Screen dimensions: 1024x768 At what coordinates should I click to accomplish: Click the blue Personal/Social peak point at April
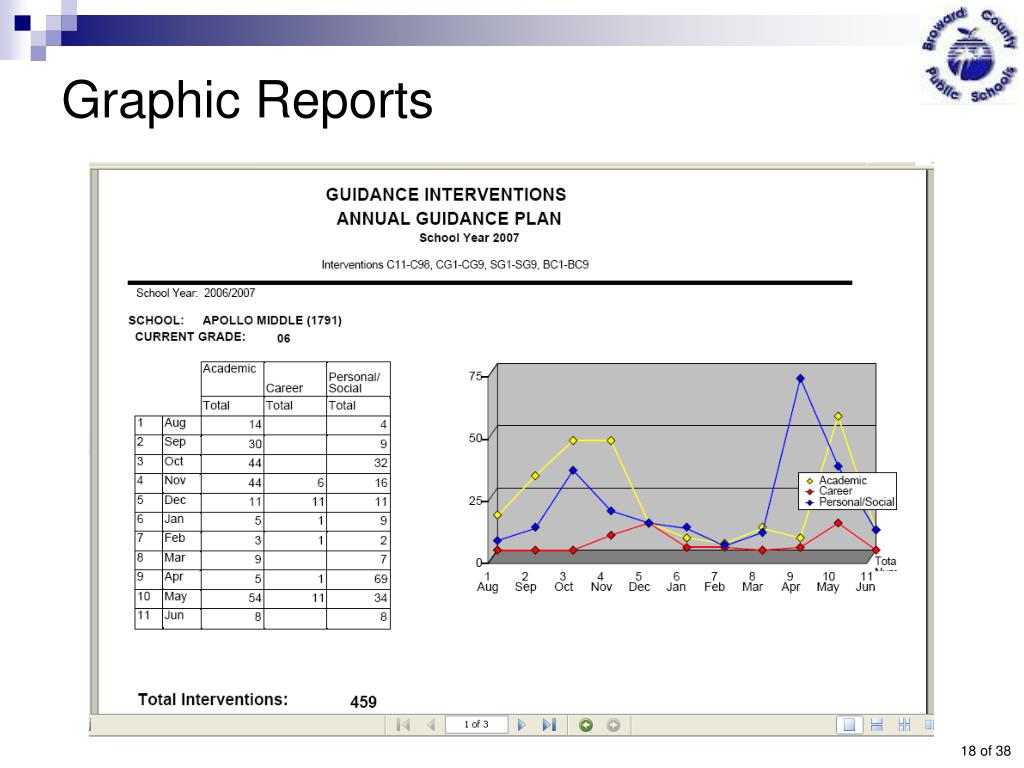pos(800,378)
